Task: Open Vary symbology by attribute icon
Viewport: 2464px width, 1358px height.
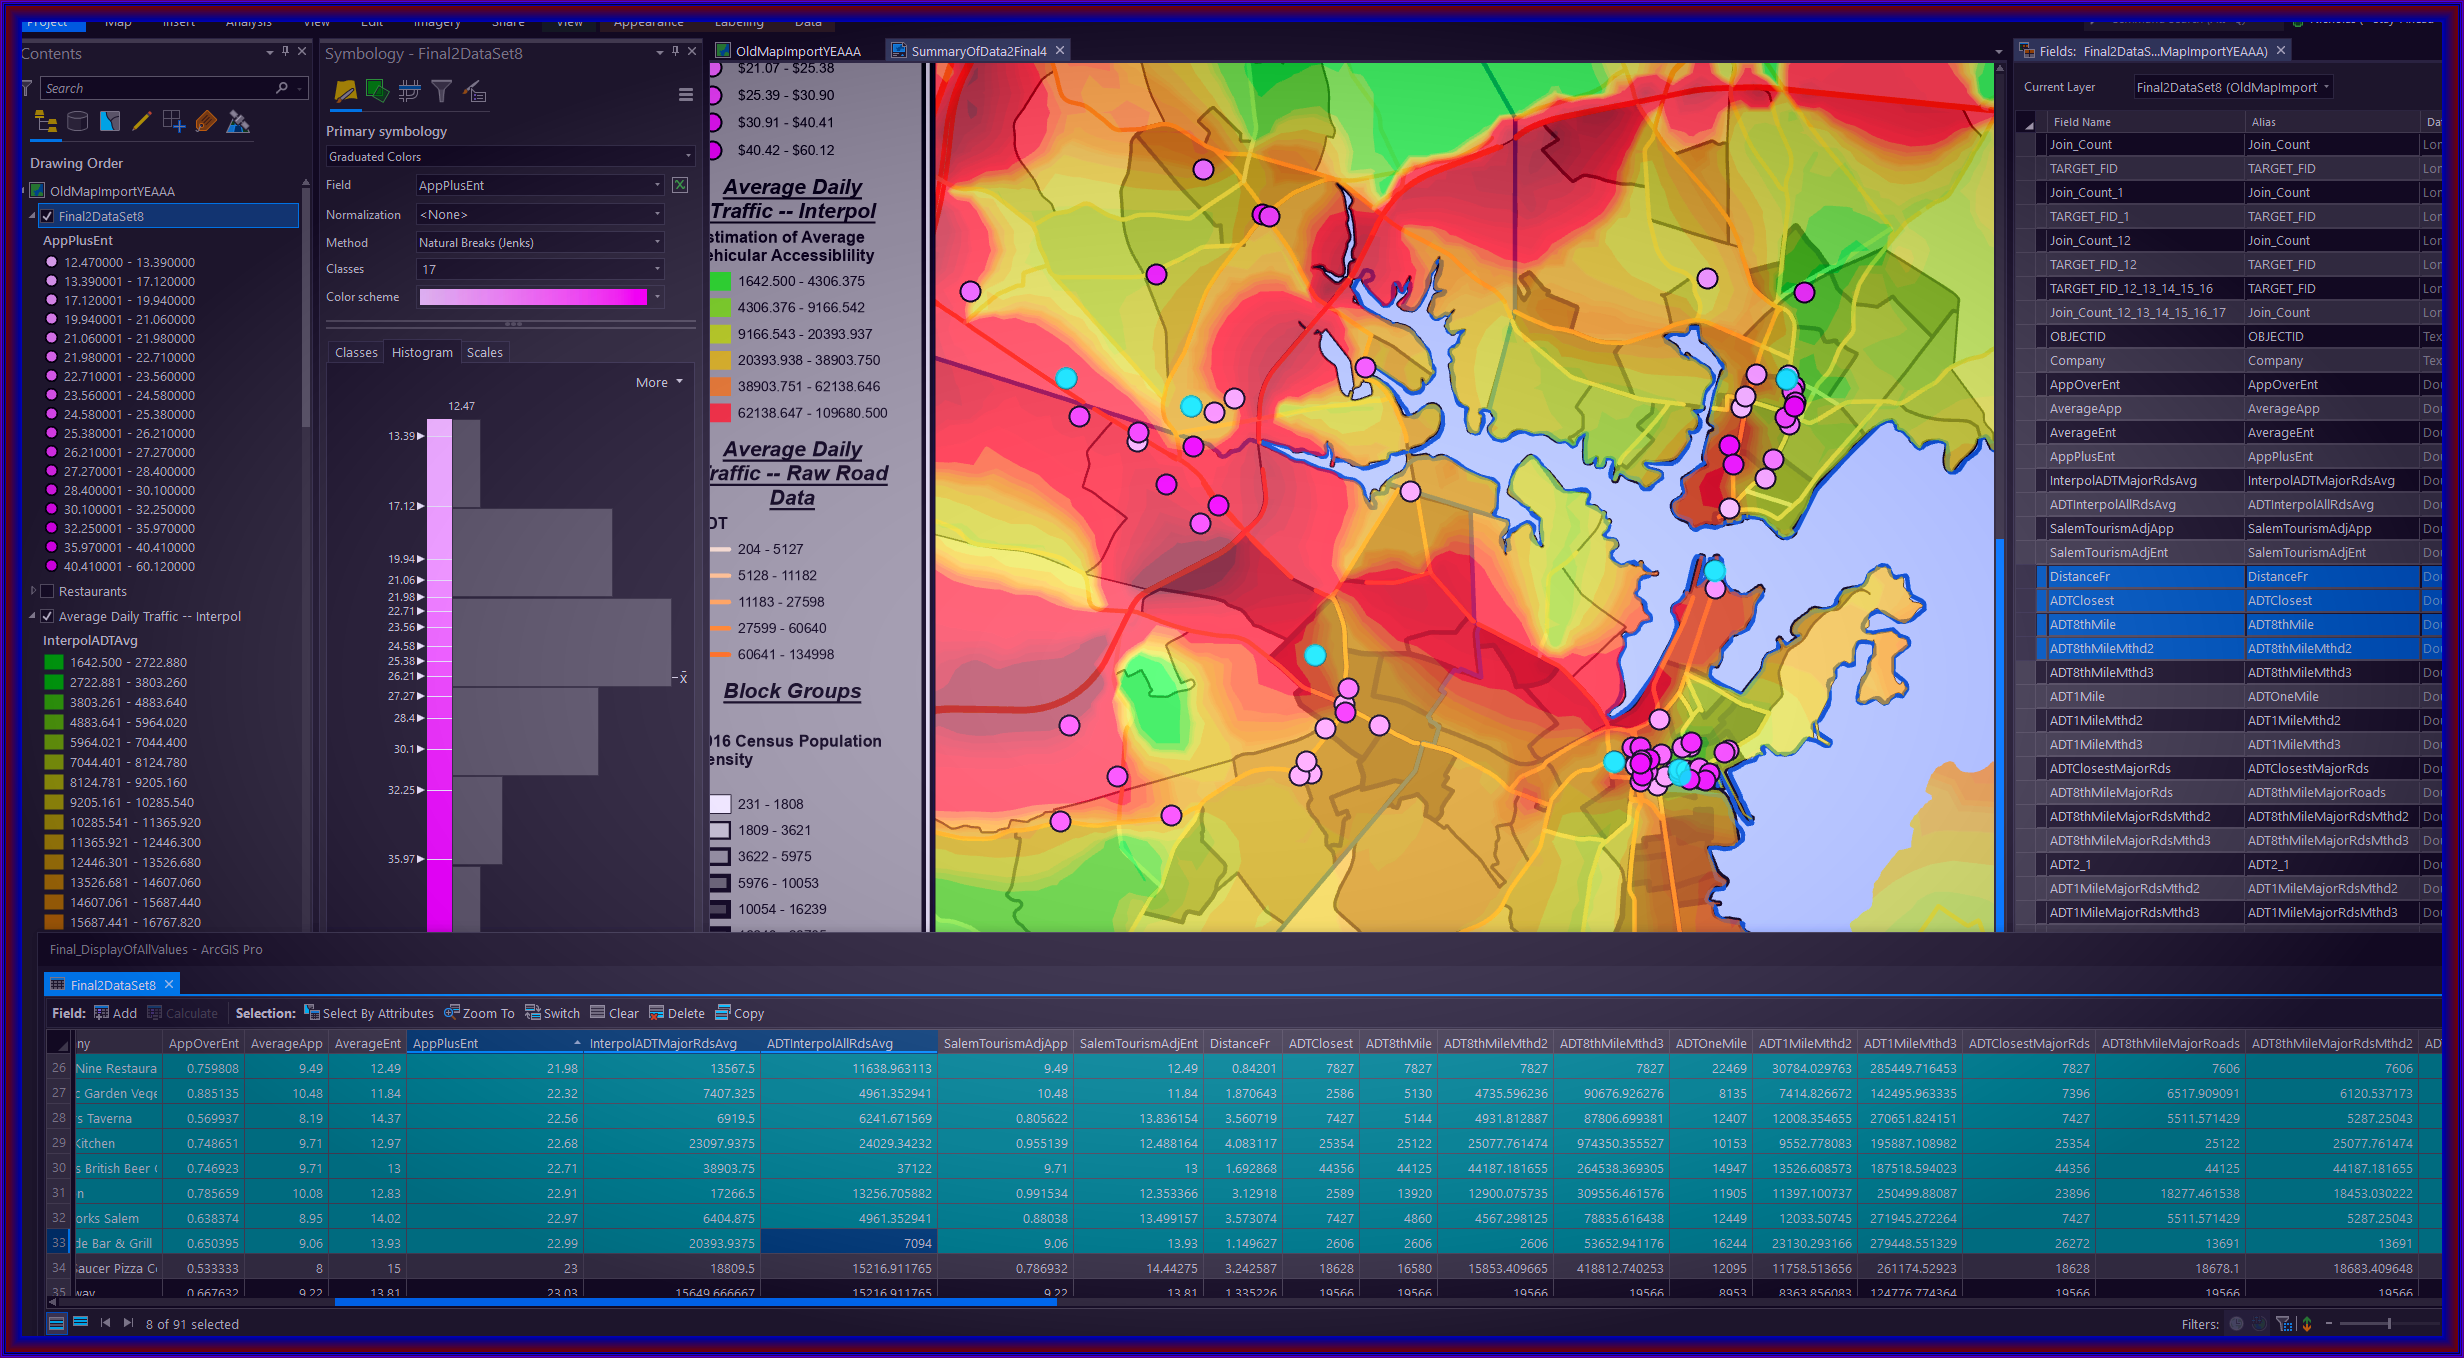Action: 377,92
